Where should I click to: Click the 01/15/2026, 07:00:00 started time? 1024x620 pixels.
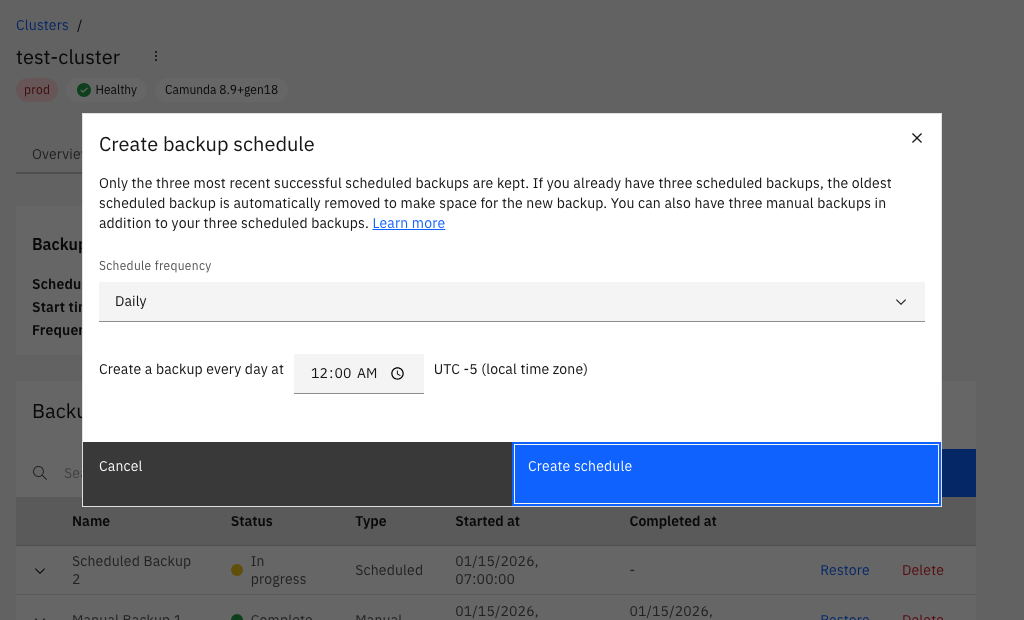pyautogui.click(x=496, y=570)
